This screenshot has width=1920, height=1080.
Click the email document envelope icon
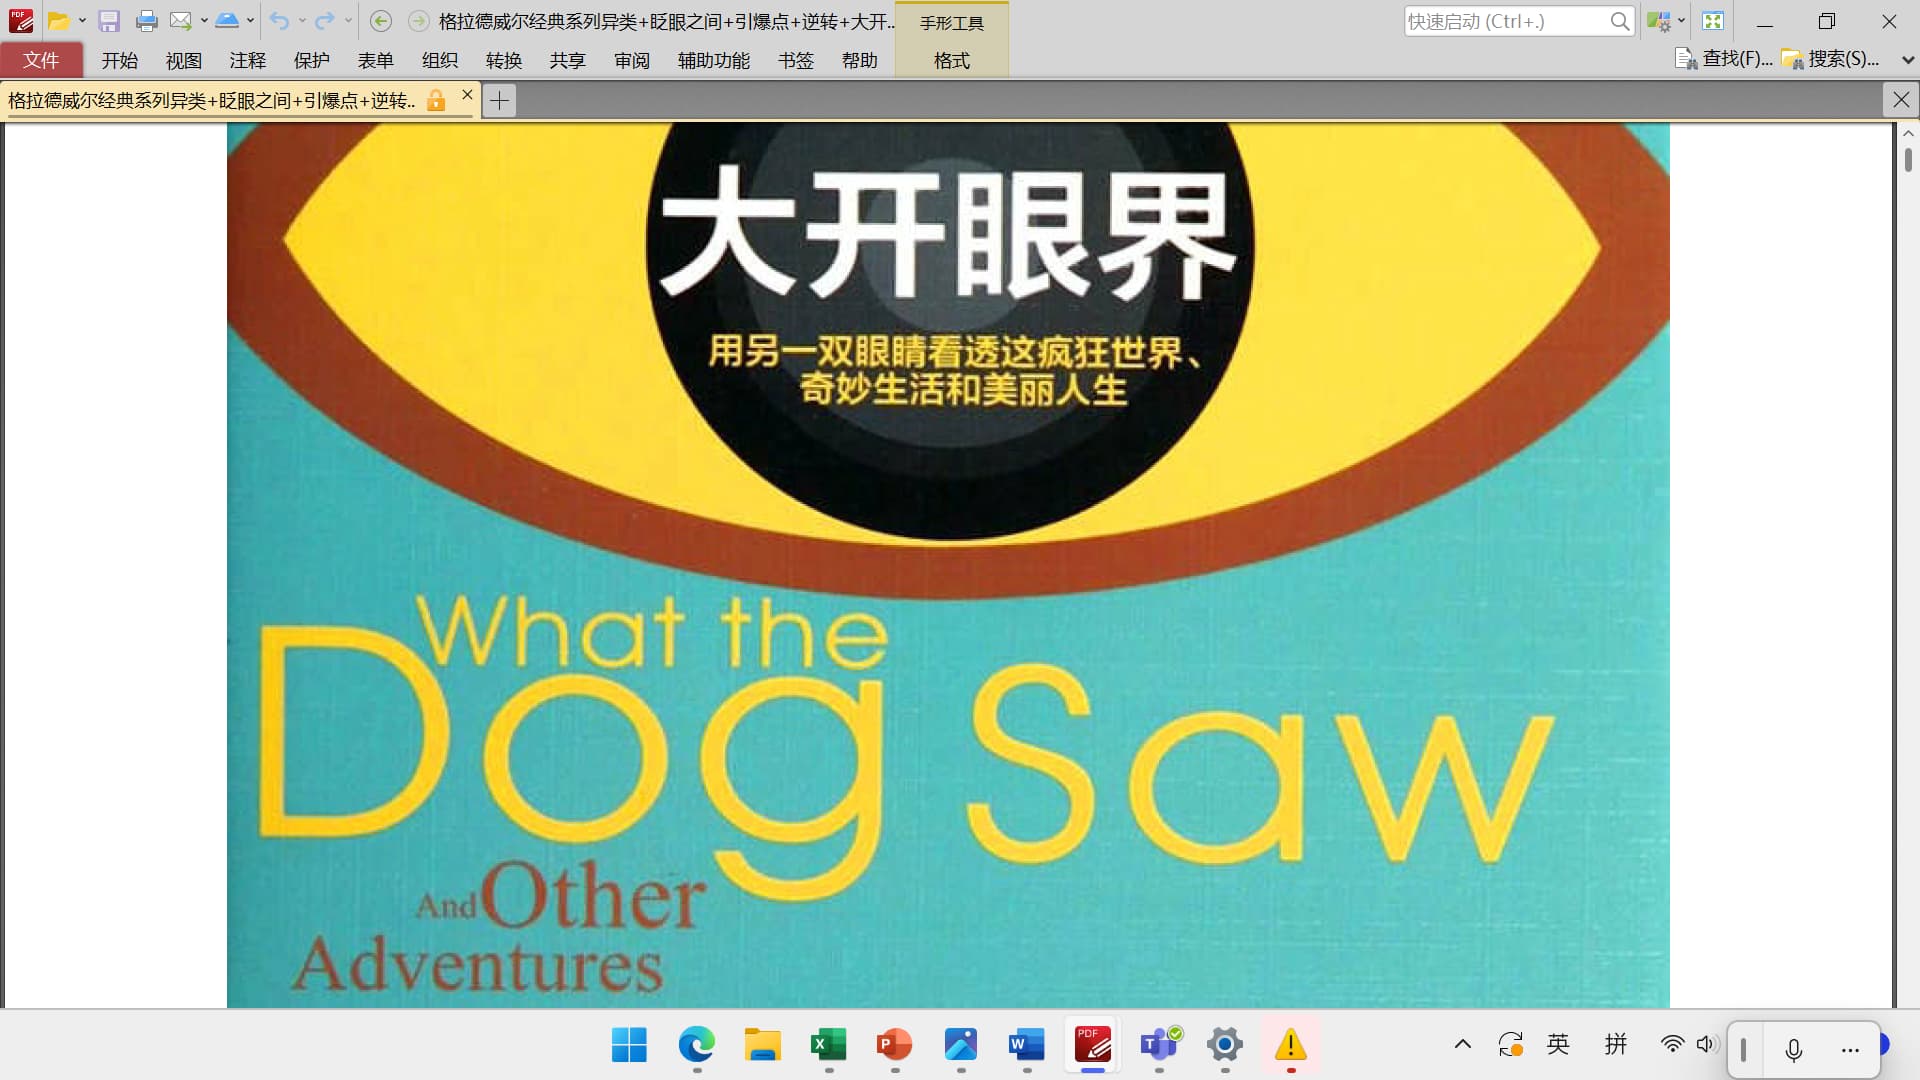(180, 21)
